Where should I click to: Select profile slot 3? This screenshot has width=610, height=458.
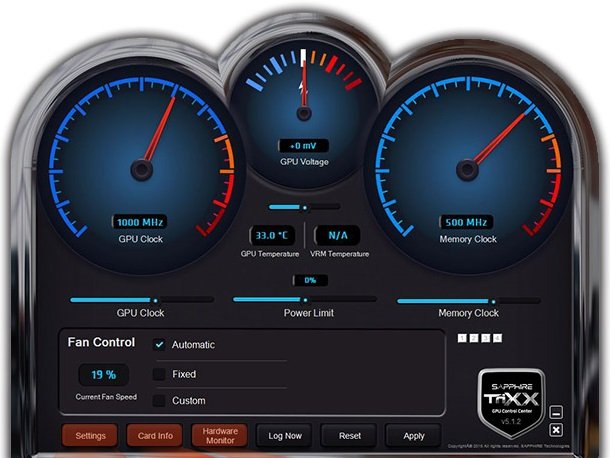tap(486, 338)
